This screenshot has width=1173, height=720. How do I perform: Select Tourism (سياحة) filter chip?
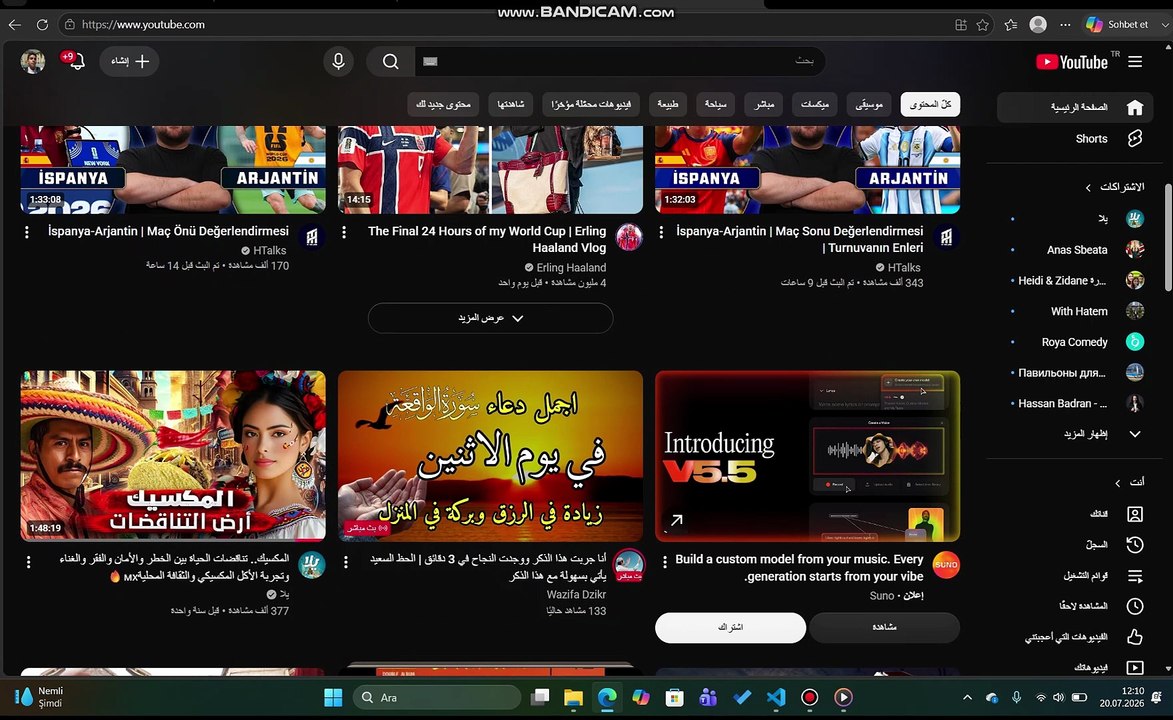tap(716, 105)
